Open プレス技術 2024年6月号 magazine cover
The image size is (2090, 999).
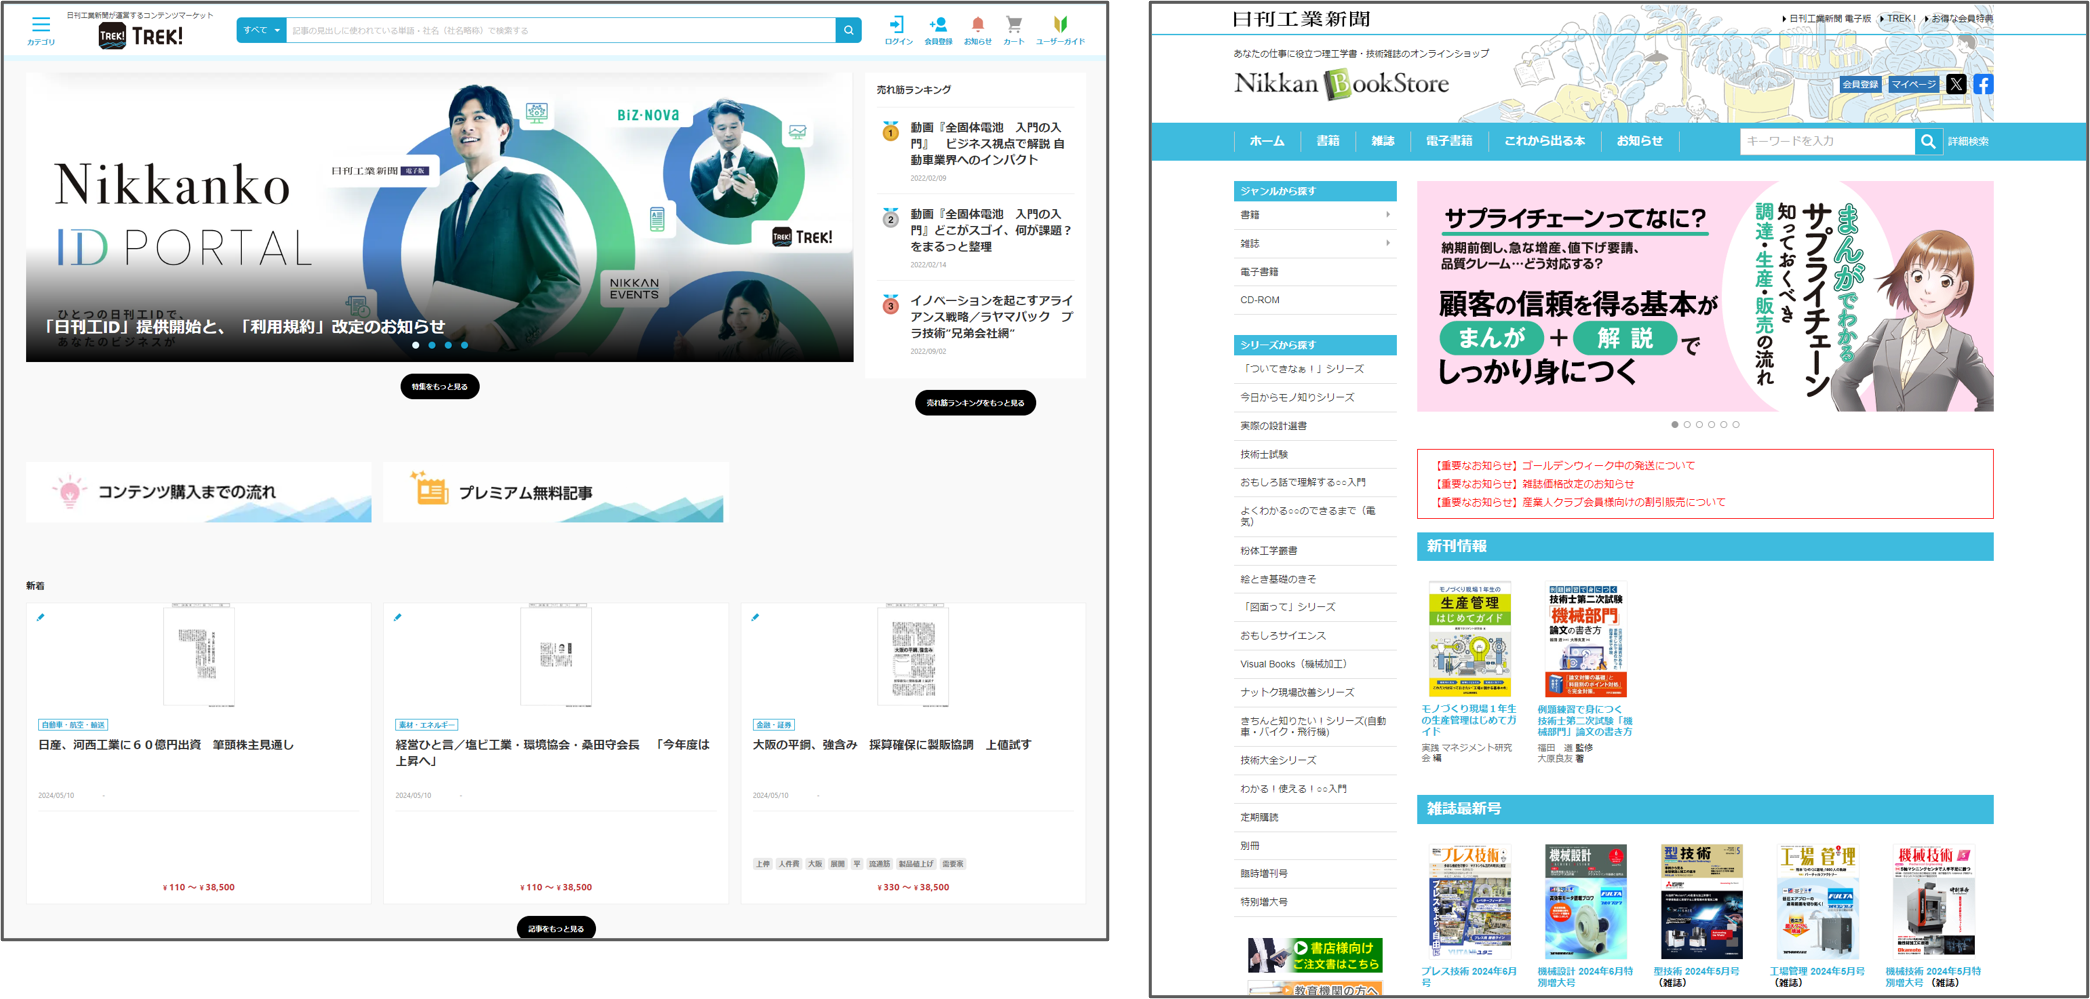1470,902
